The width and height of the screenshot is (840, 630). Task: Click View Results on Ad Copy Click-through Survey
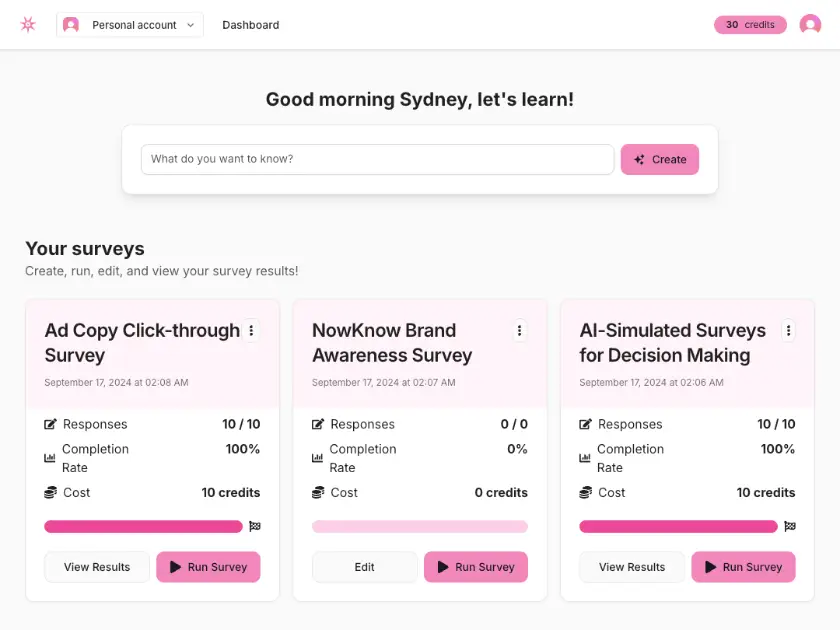tap(96, 567)
